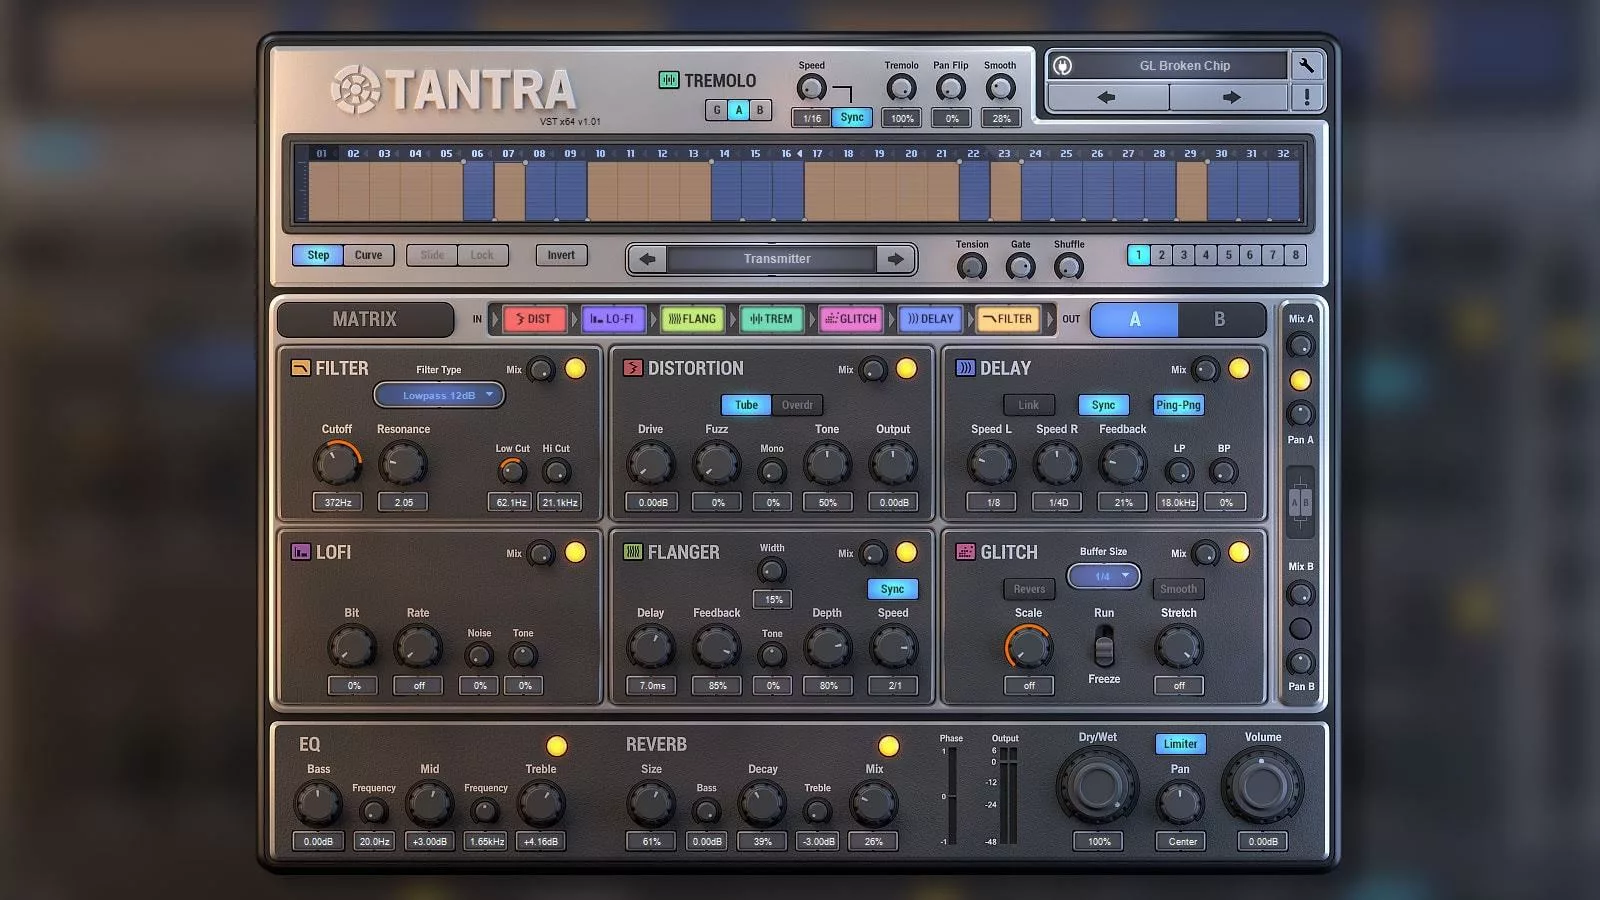Switch to the B matrix tab
The image size is (1600, 900).
pyautogui.click(x=1219, y=319)
